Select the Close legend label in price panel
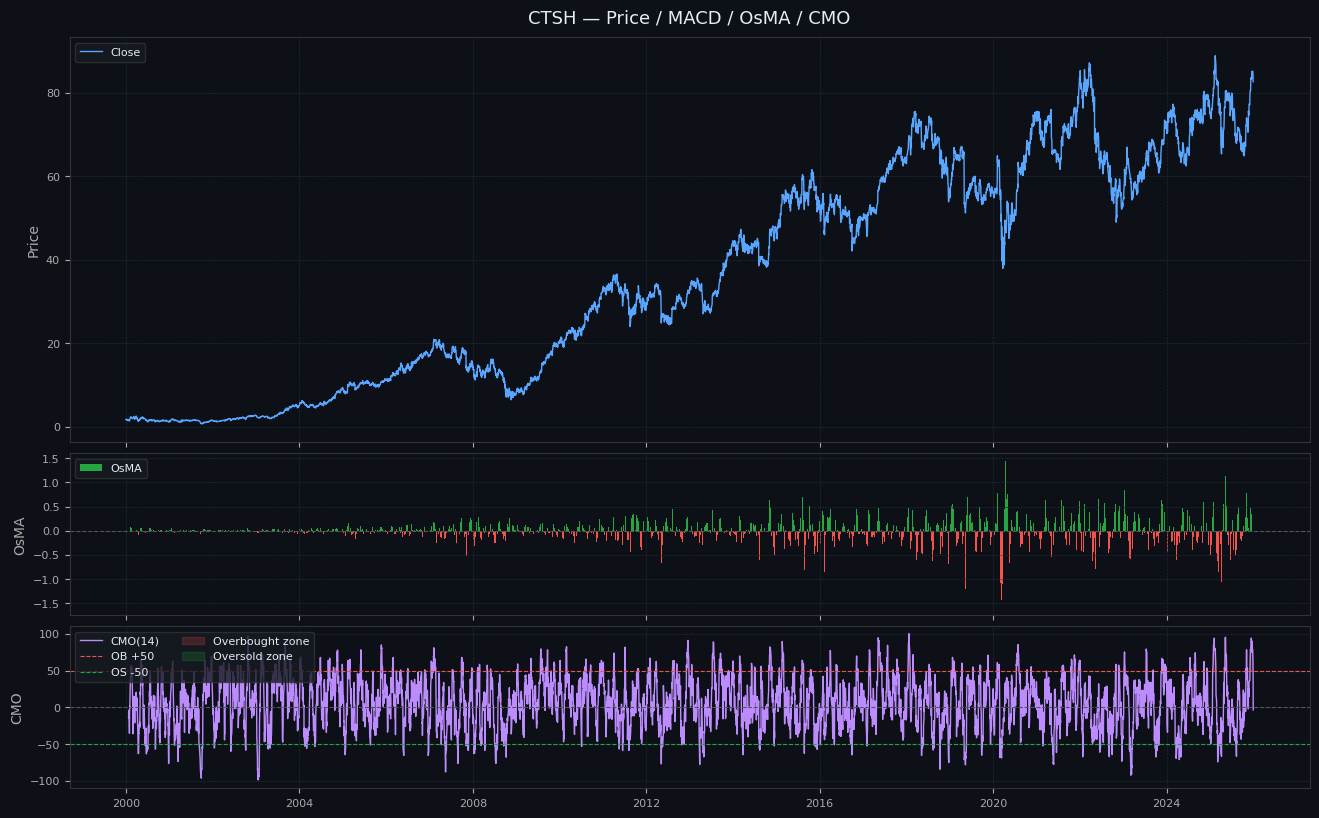This screenshot has width=1319, height=818. click(x=125, y=53)
